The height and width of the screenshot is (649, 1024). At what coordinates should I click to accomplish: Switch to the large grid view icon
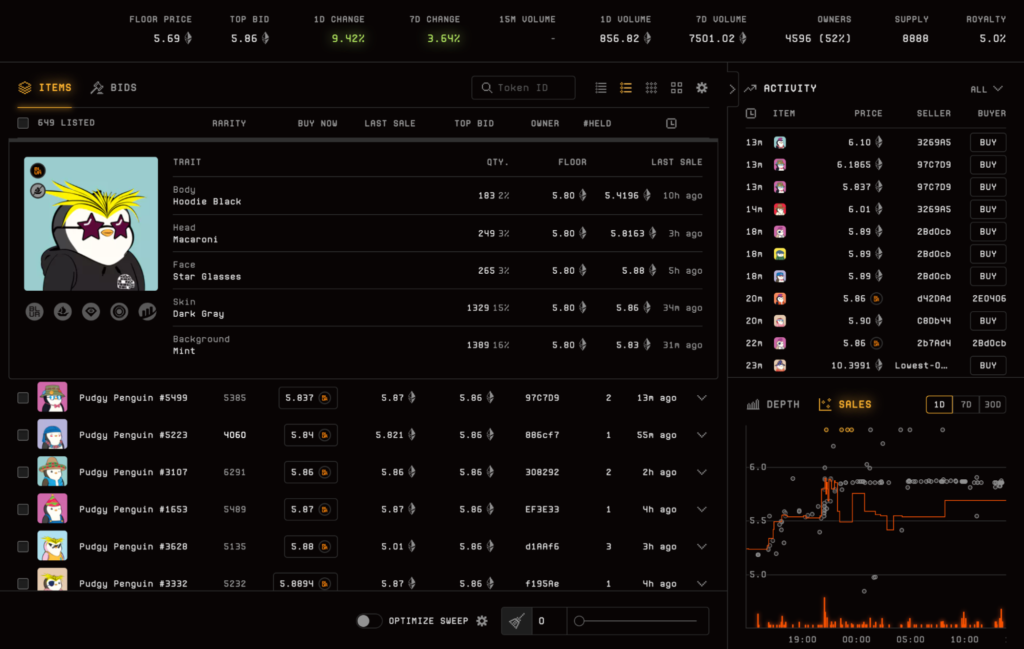677,88
